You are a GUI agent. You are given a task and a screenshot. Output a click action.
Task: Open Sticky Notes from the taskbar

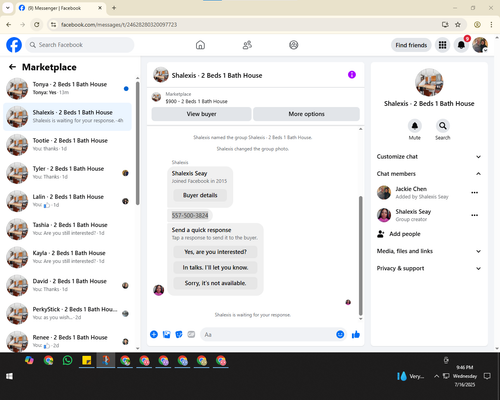point(87,360)
